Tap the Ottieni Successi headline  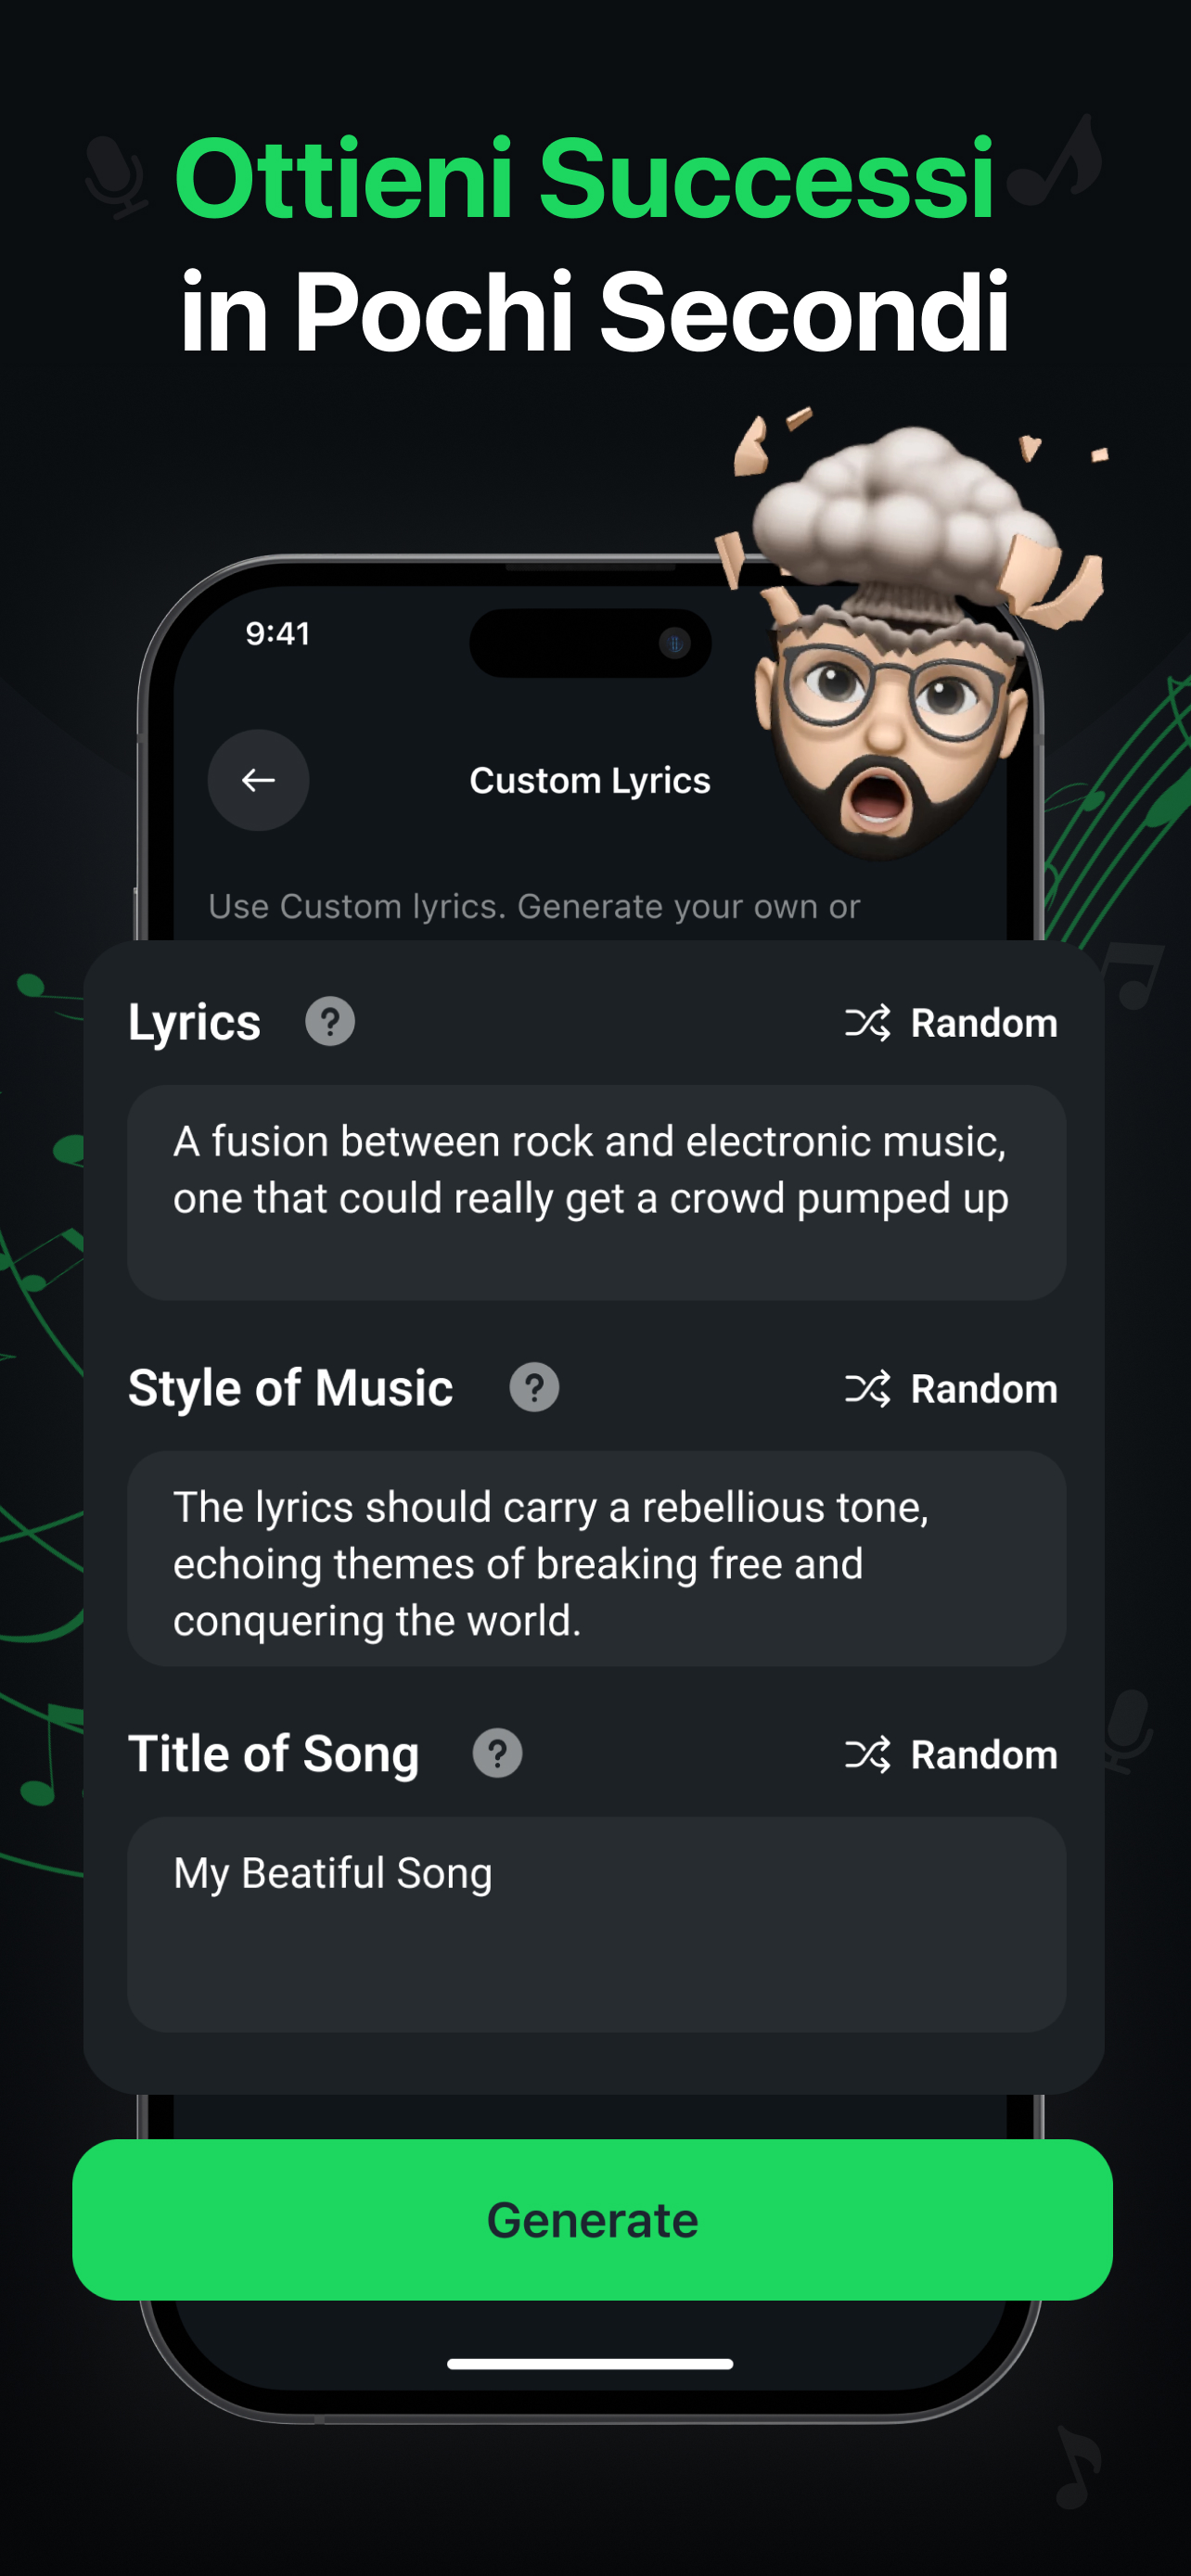click(x=585, y=180)
